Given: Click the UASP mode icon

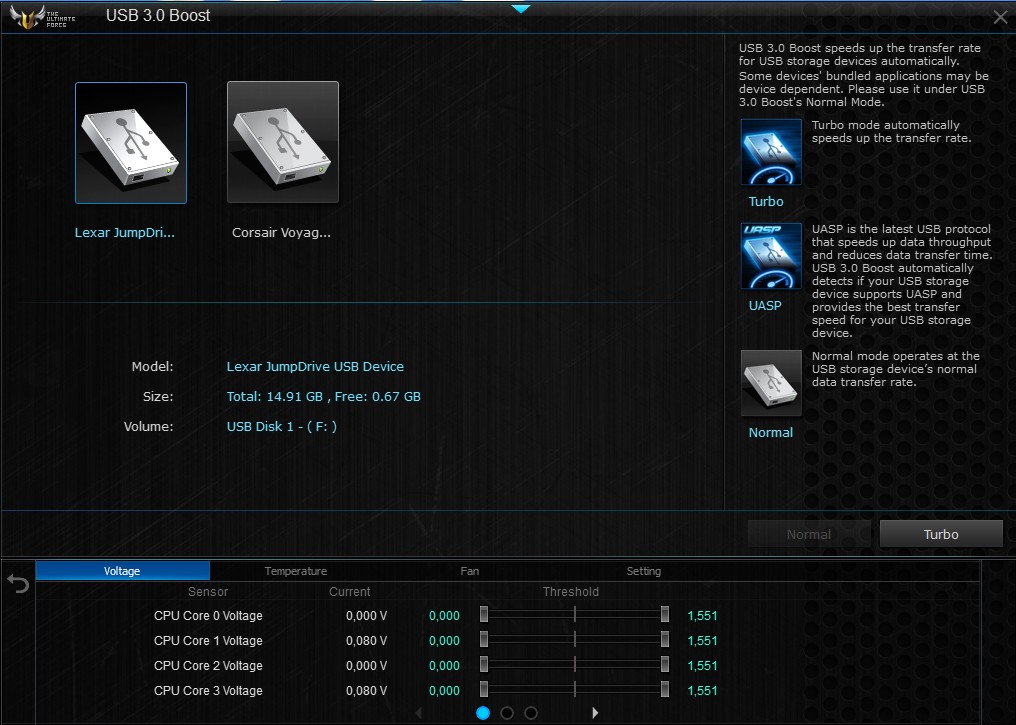Looking at the screenshot, I should 771,256.
